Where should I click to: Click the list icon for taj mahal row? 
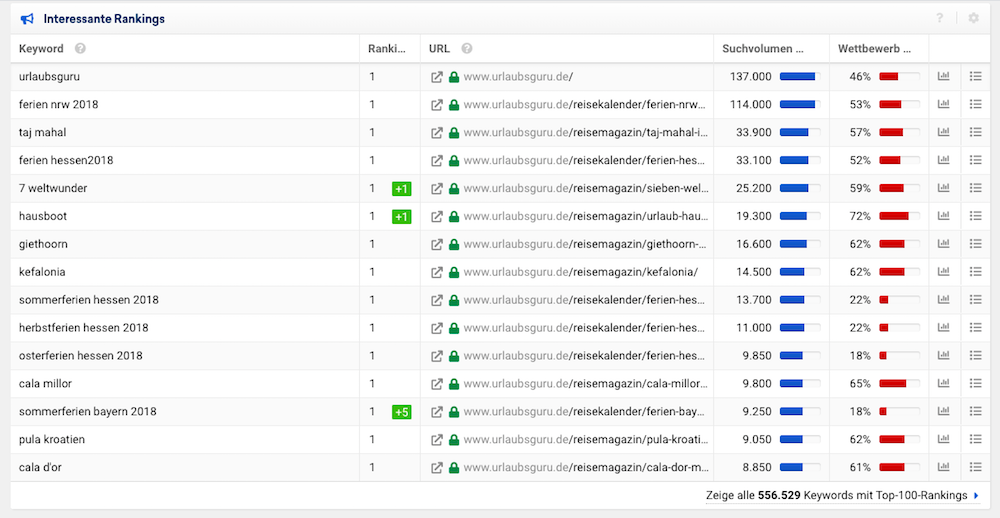point(975,132)
